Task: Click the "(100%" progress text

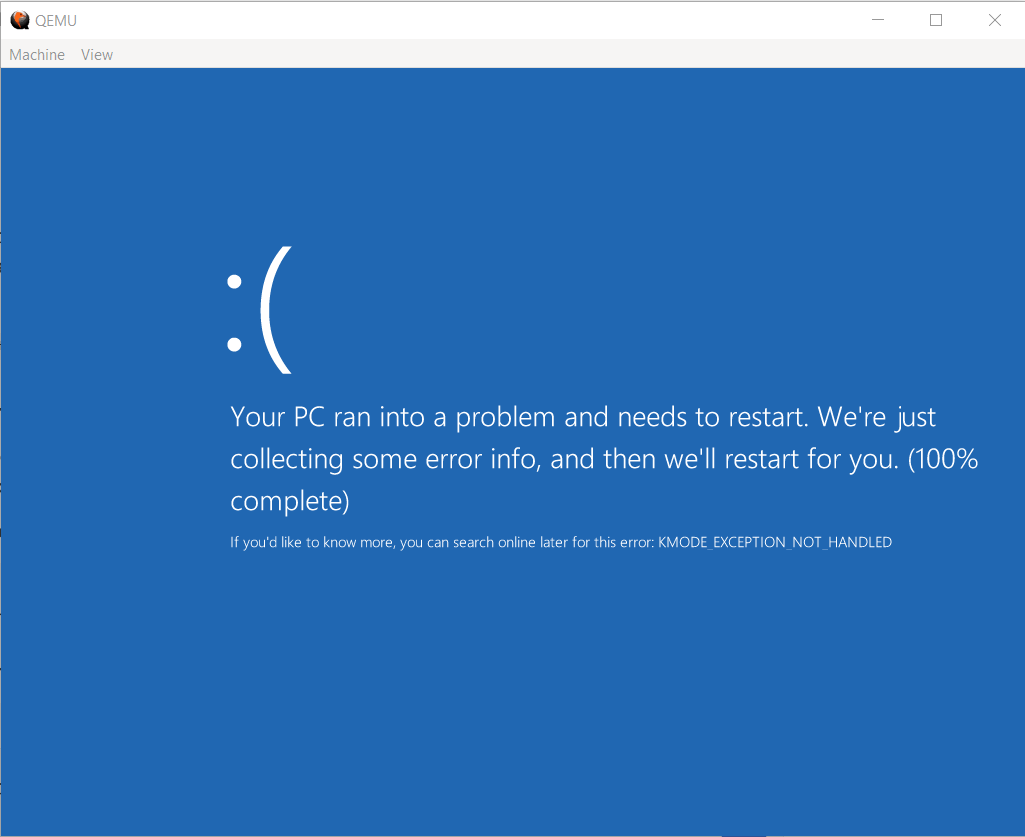Action: pyautogui.click(x=943, y=459)
